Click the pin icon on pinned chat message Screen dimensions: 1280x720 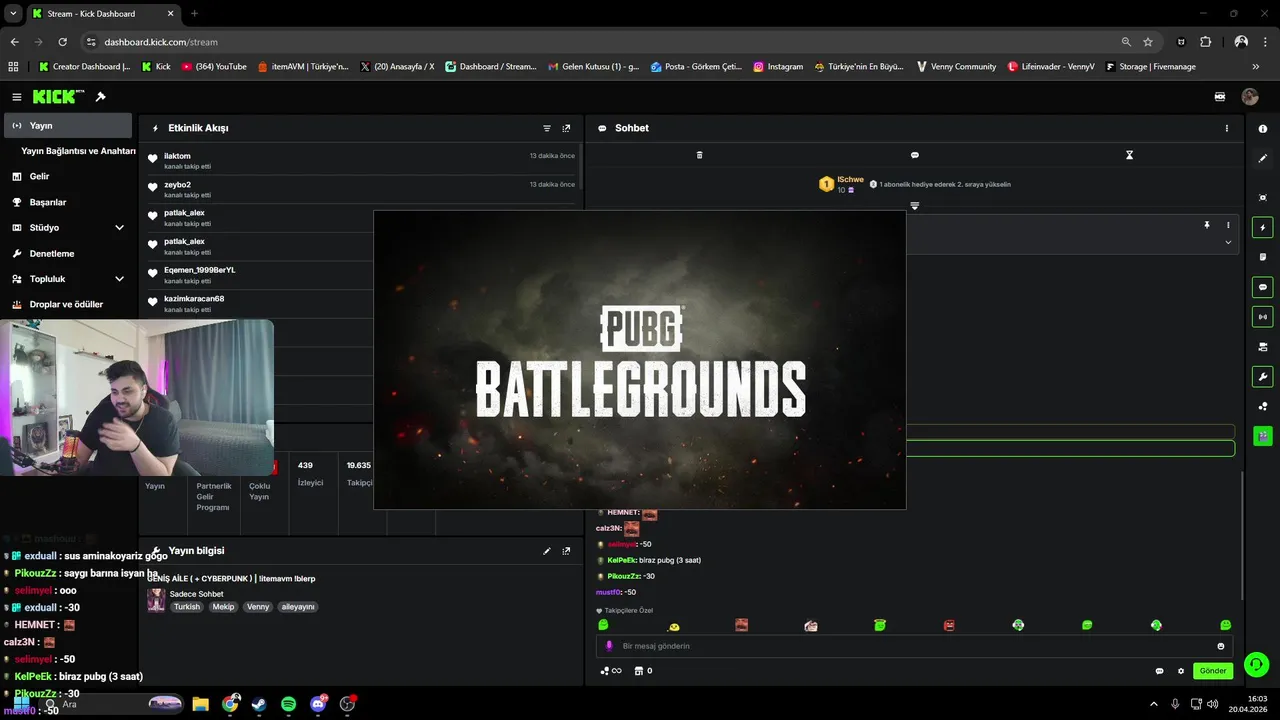(1207, 225)
